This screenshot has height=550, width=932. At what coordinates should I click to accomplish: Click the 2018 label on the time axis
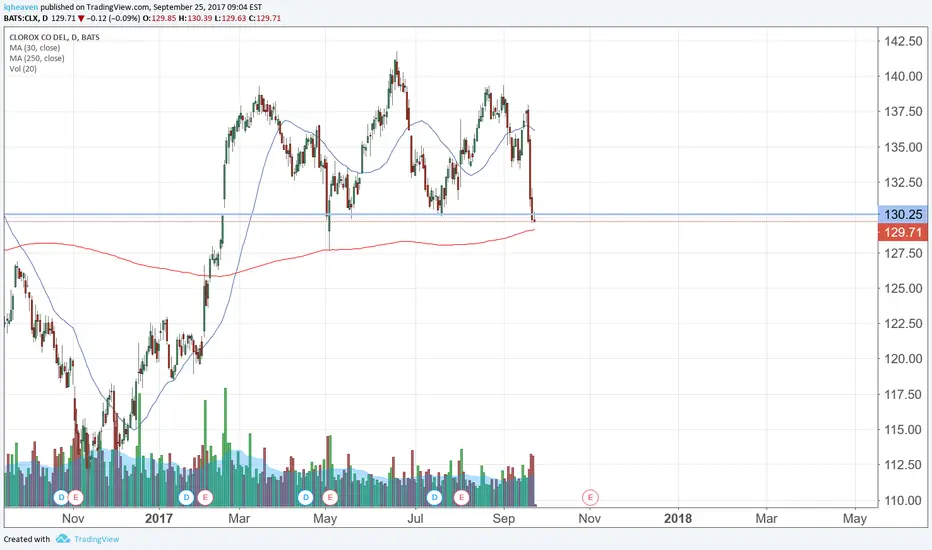[678, 518]
